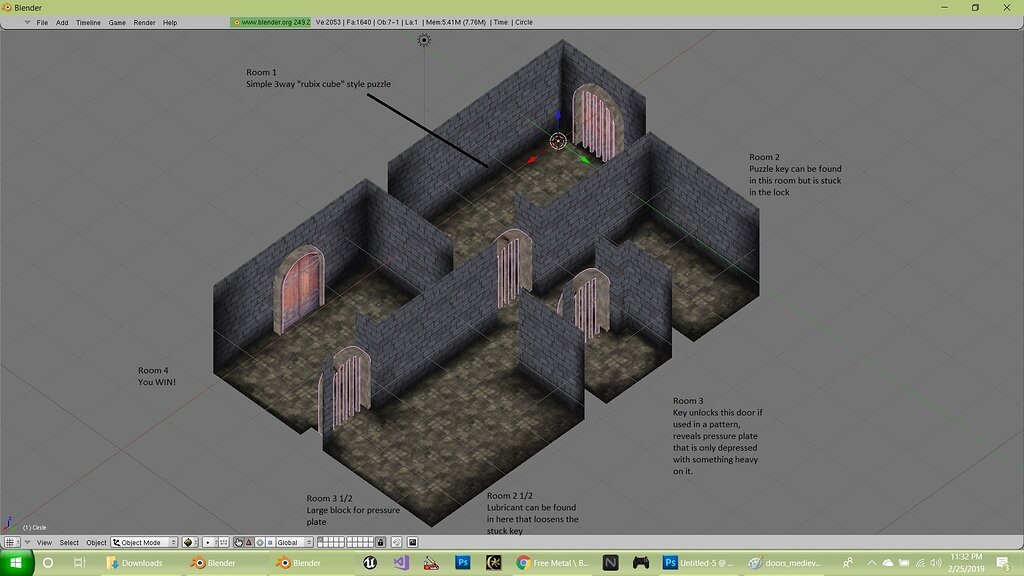The image size is (1024, 576).
Task: Click the (1) Circle object label
Action: tap(35, 527)
